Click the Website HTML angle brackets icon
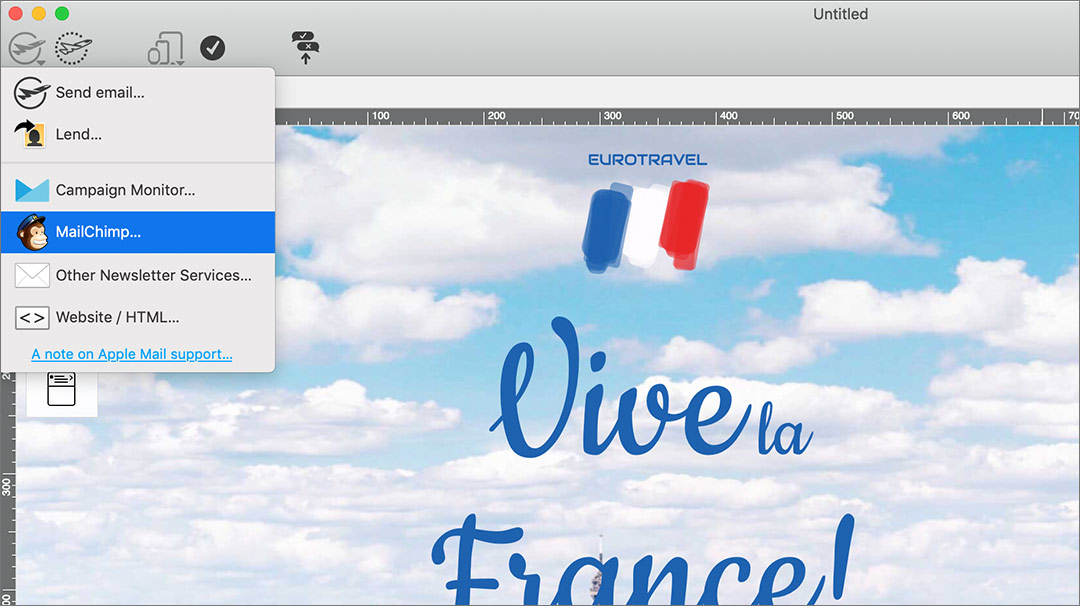 [32, 317]
